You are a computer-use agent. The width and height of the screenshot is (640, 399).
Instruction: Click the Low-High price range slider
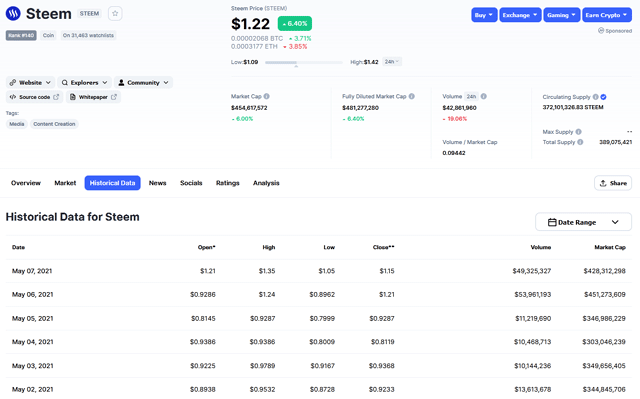point(303,62)
